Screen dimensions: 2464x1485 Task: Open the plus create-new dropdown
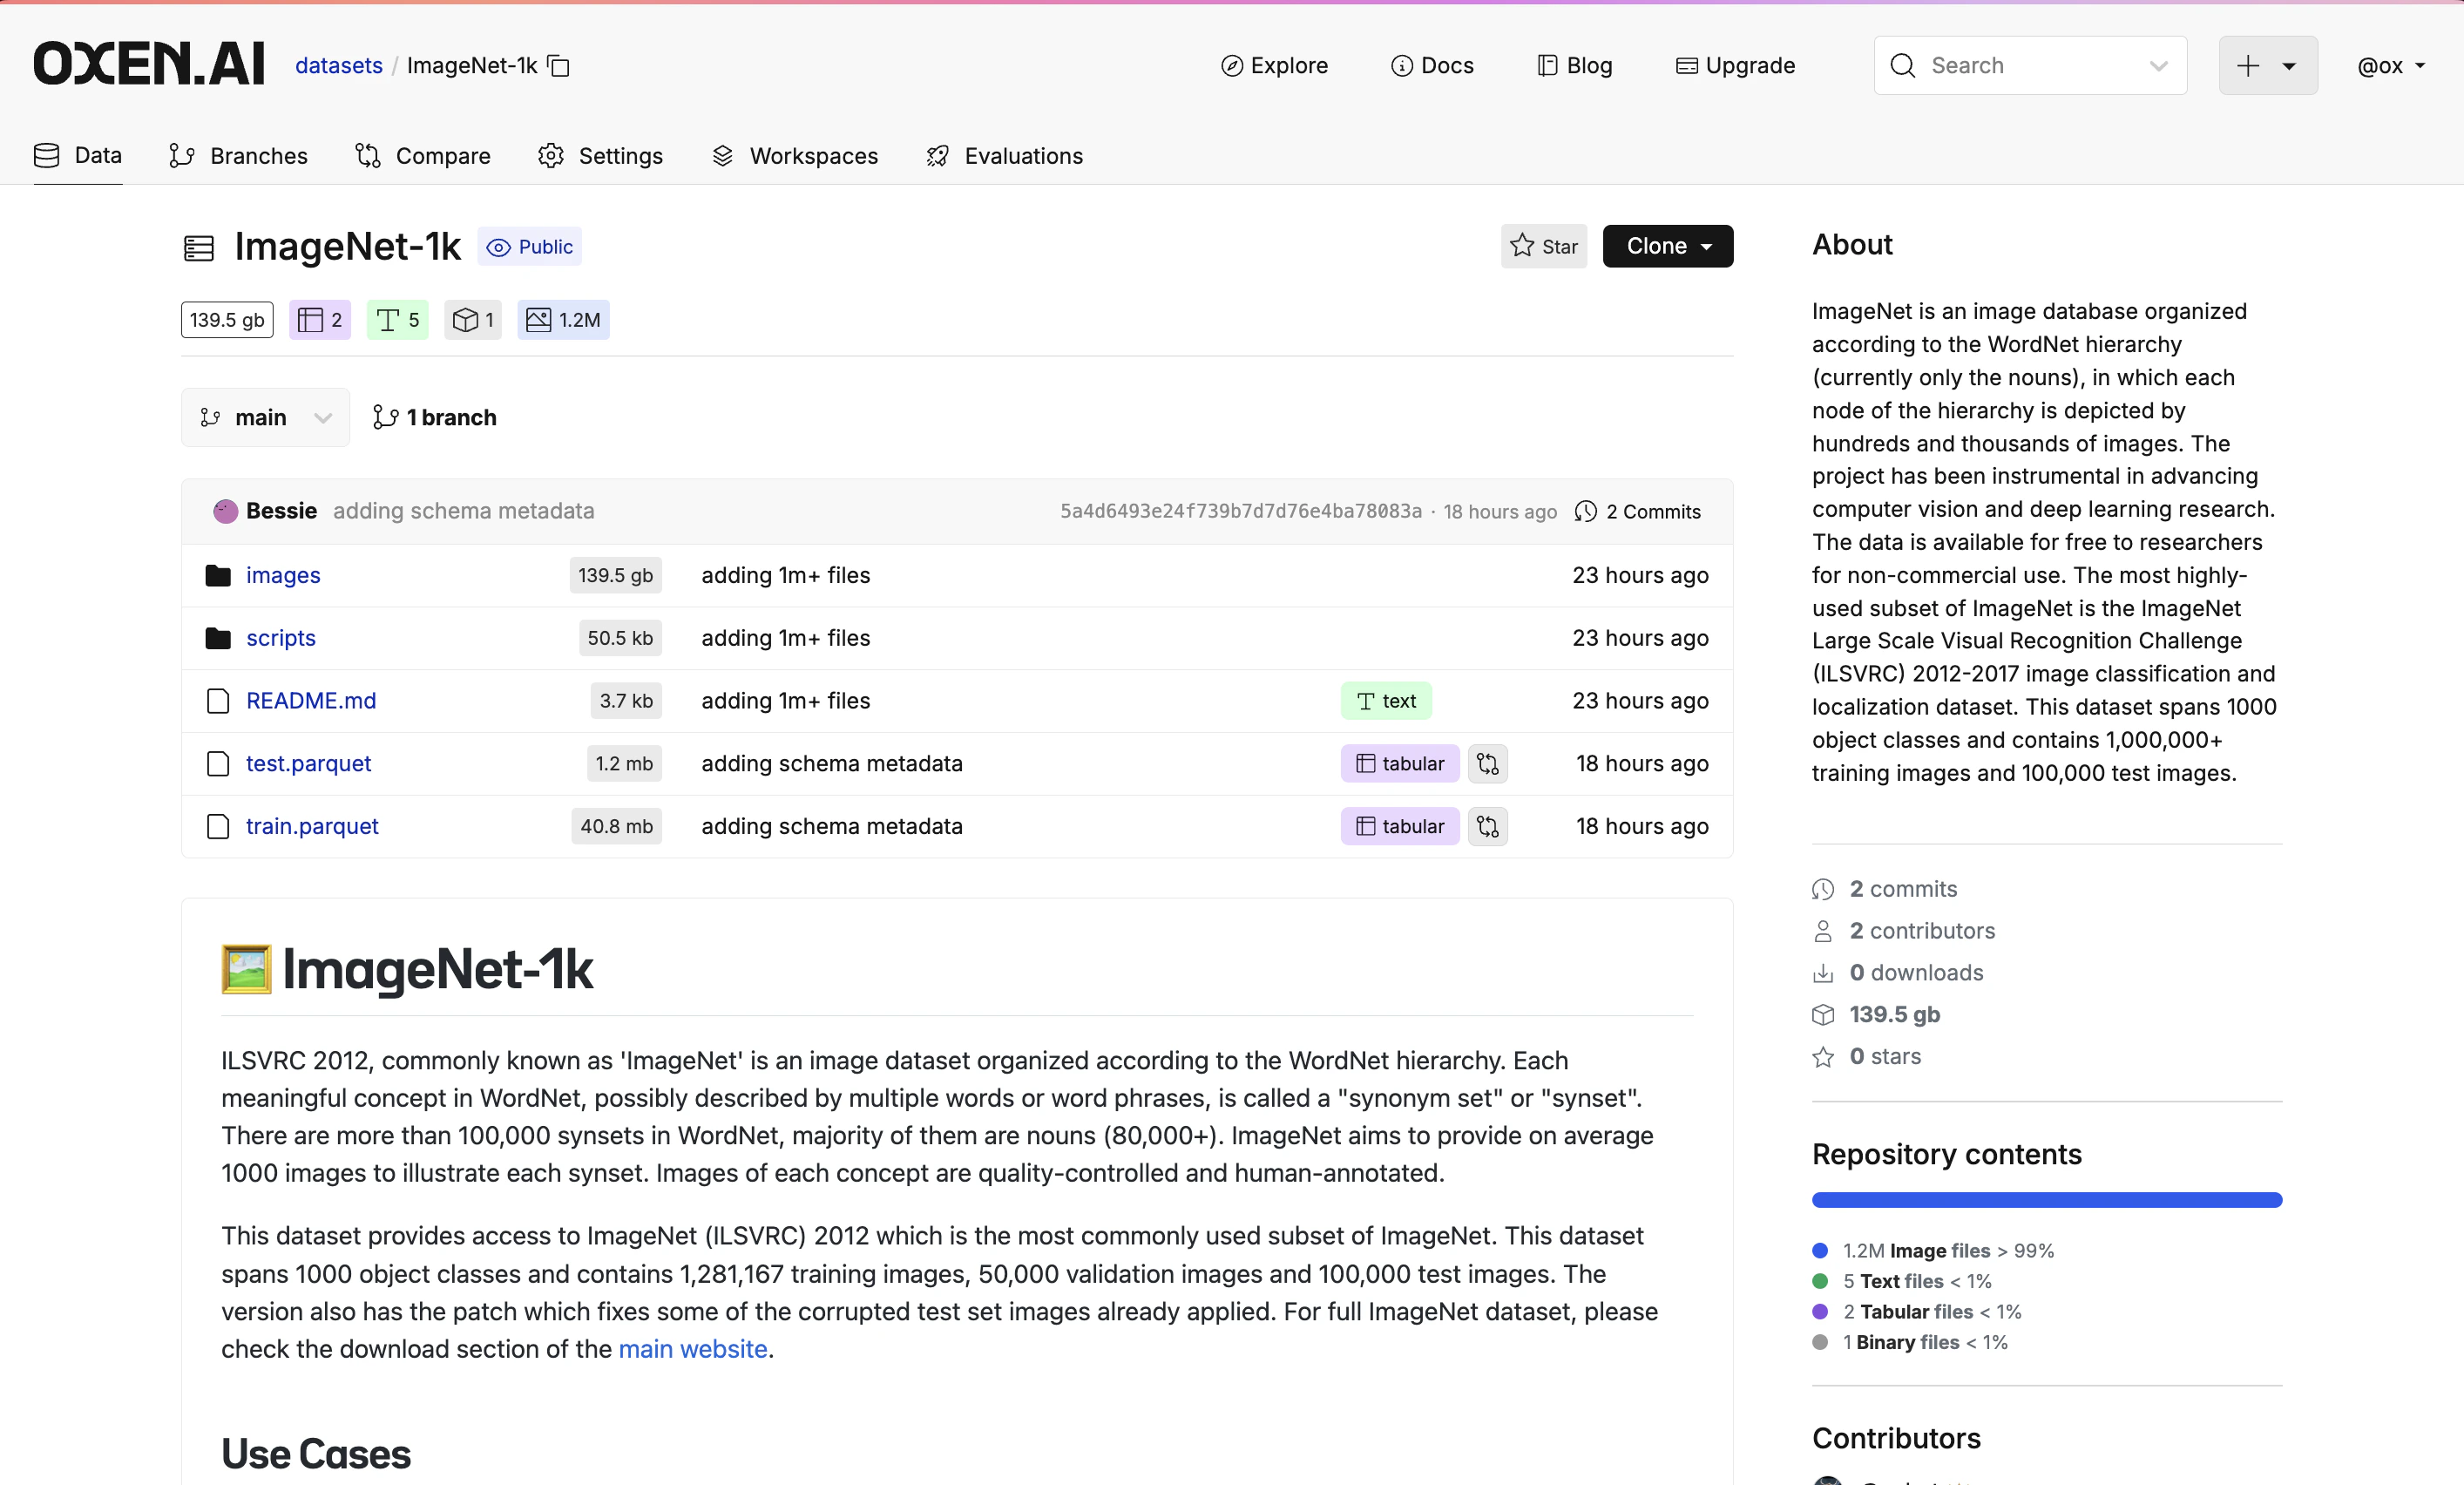click(x=2267, y=66)
